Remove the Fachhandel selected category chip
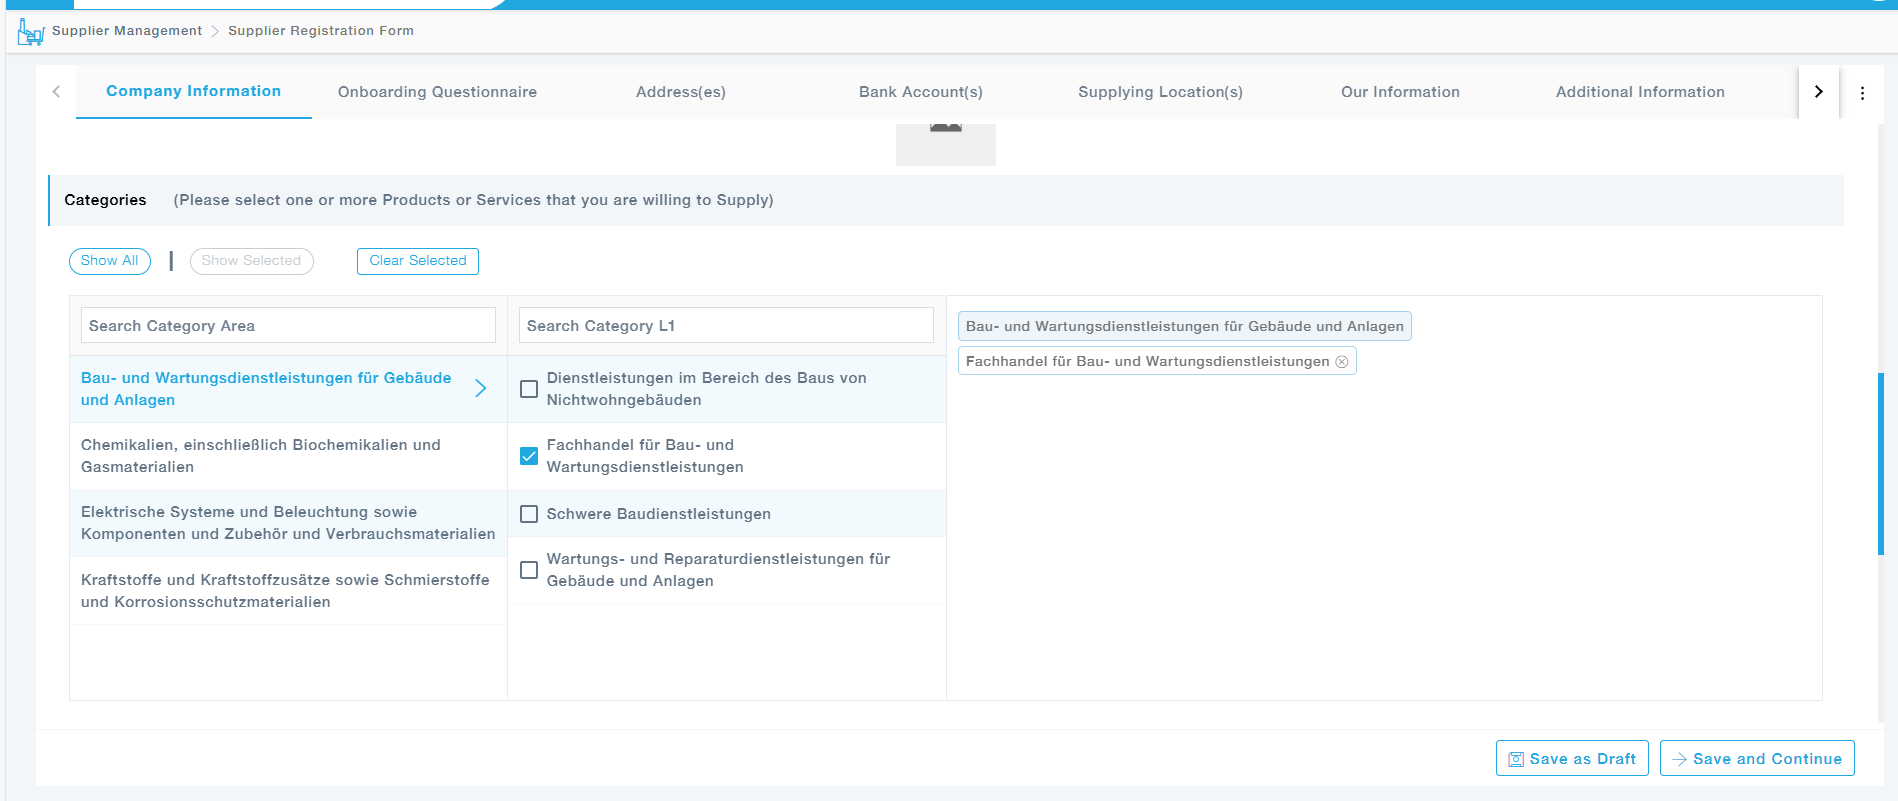The width and height of the screenshot is (1898, 801). click(x=1342, y=362)
